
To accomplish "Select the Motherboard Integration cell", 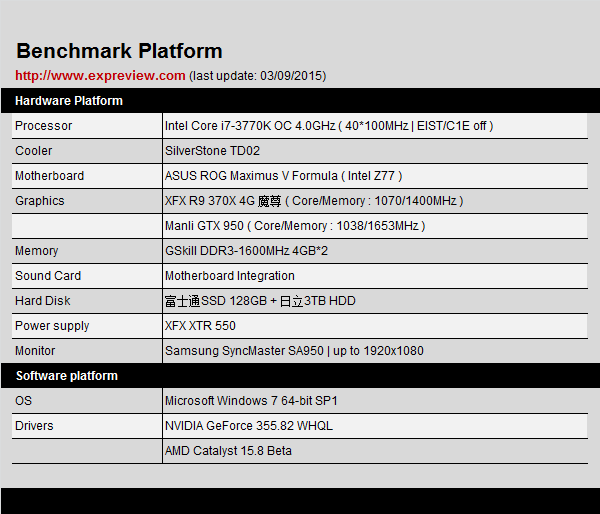I will coord(230,276).
